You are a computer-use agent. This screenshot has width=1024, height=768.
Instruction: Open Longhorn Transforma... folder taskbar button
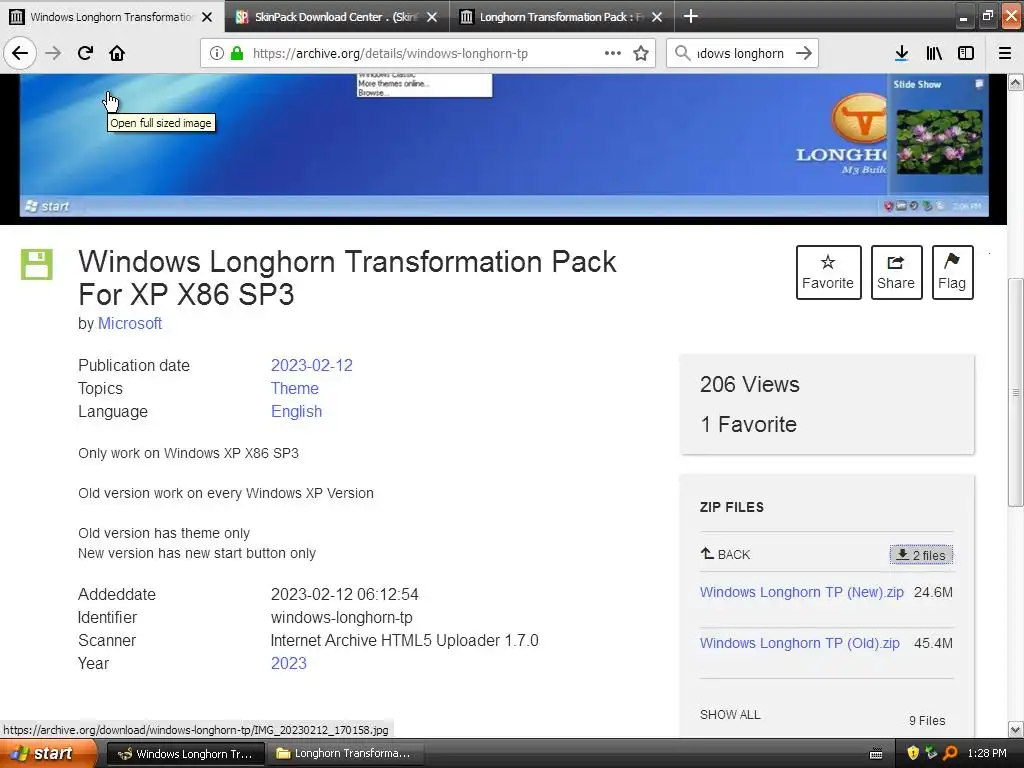(x=345, y=754)
